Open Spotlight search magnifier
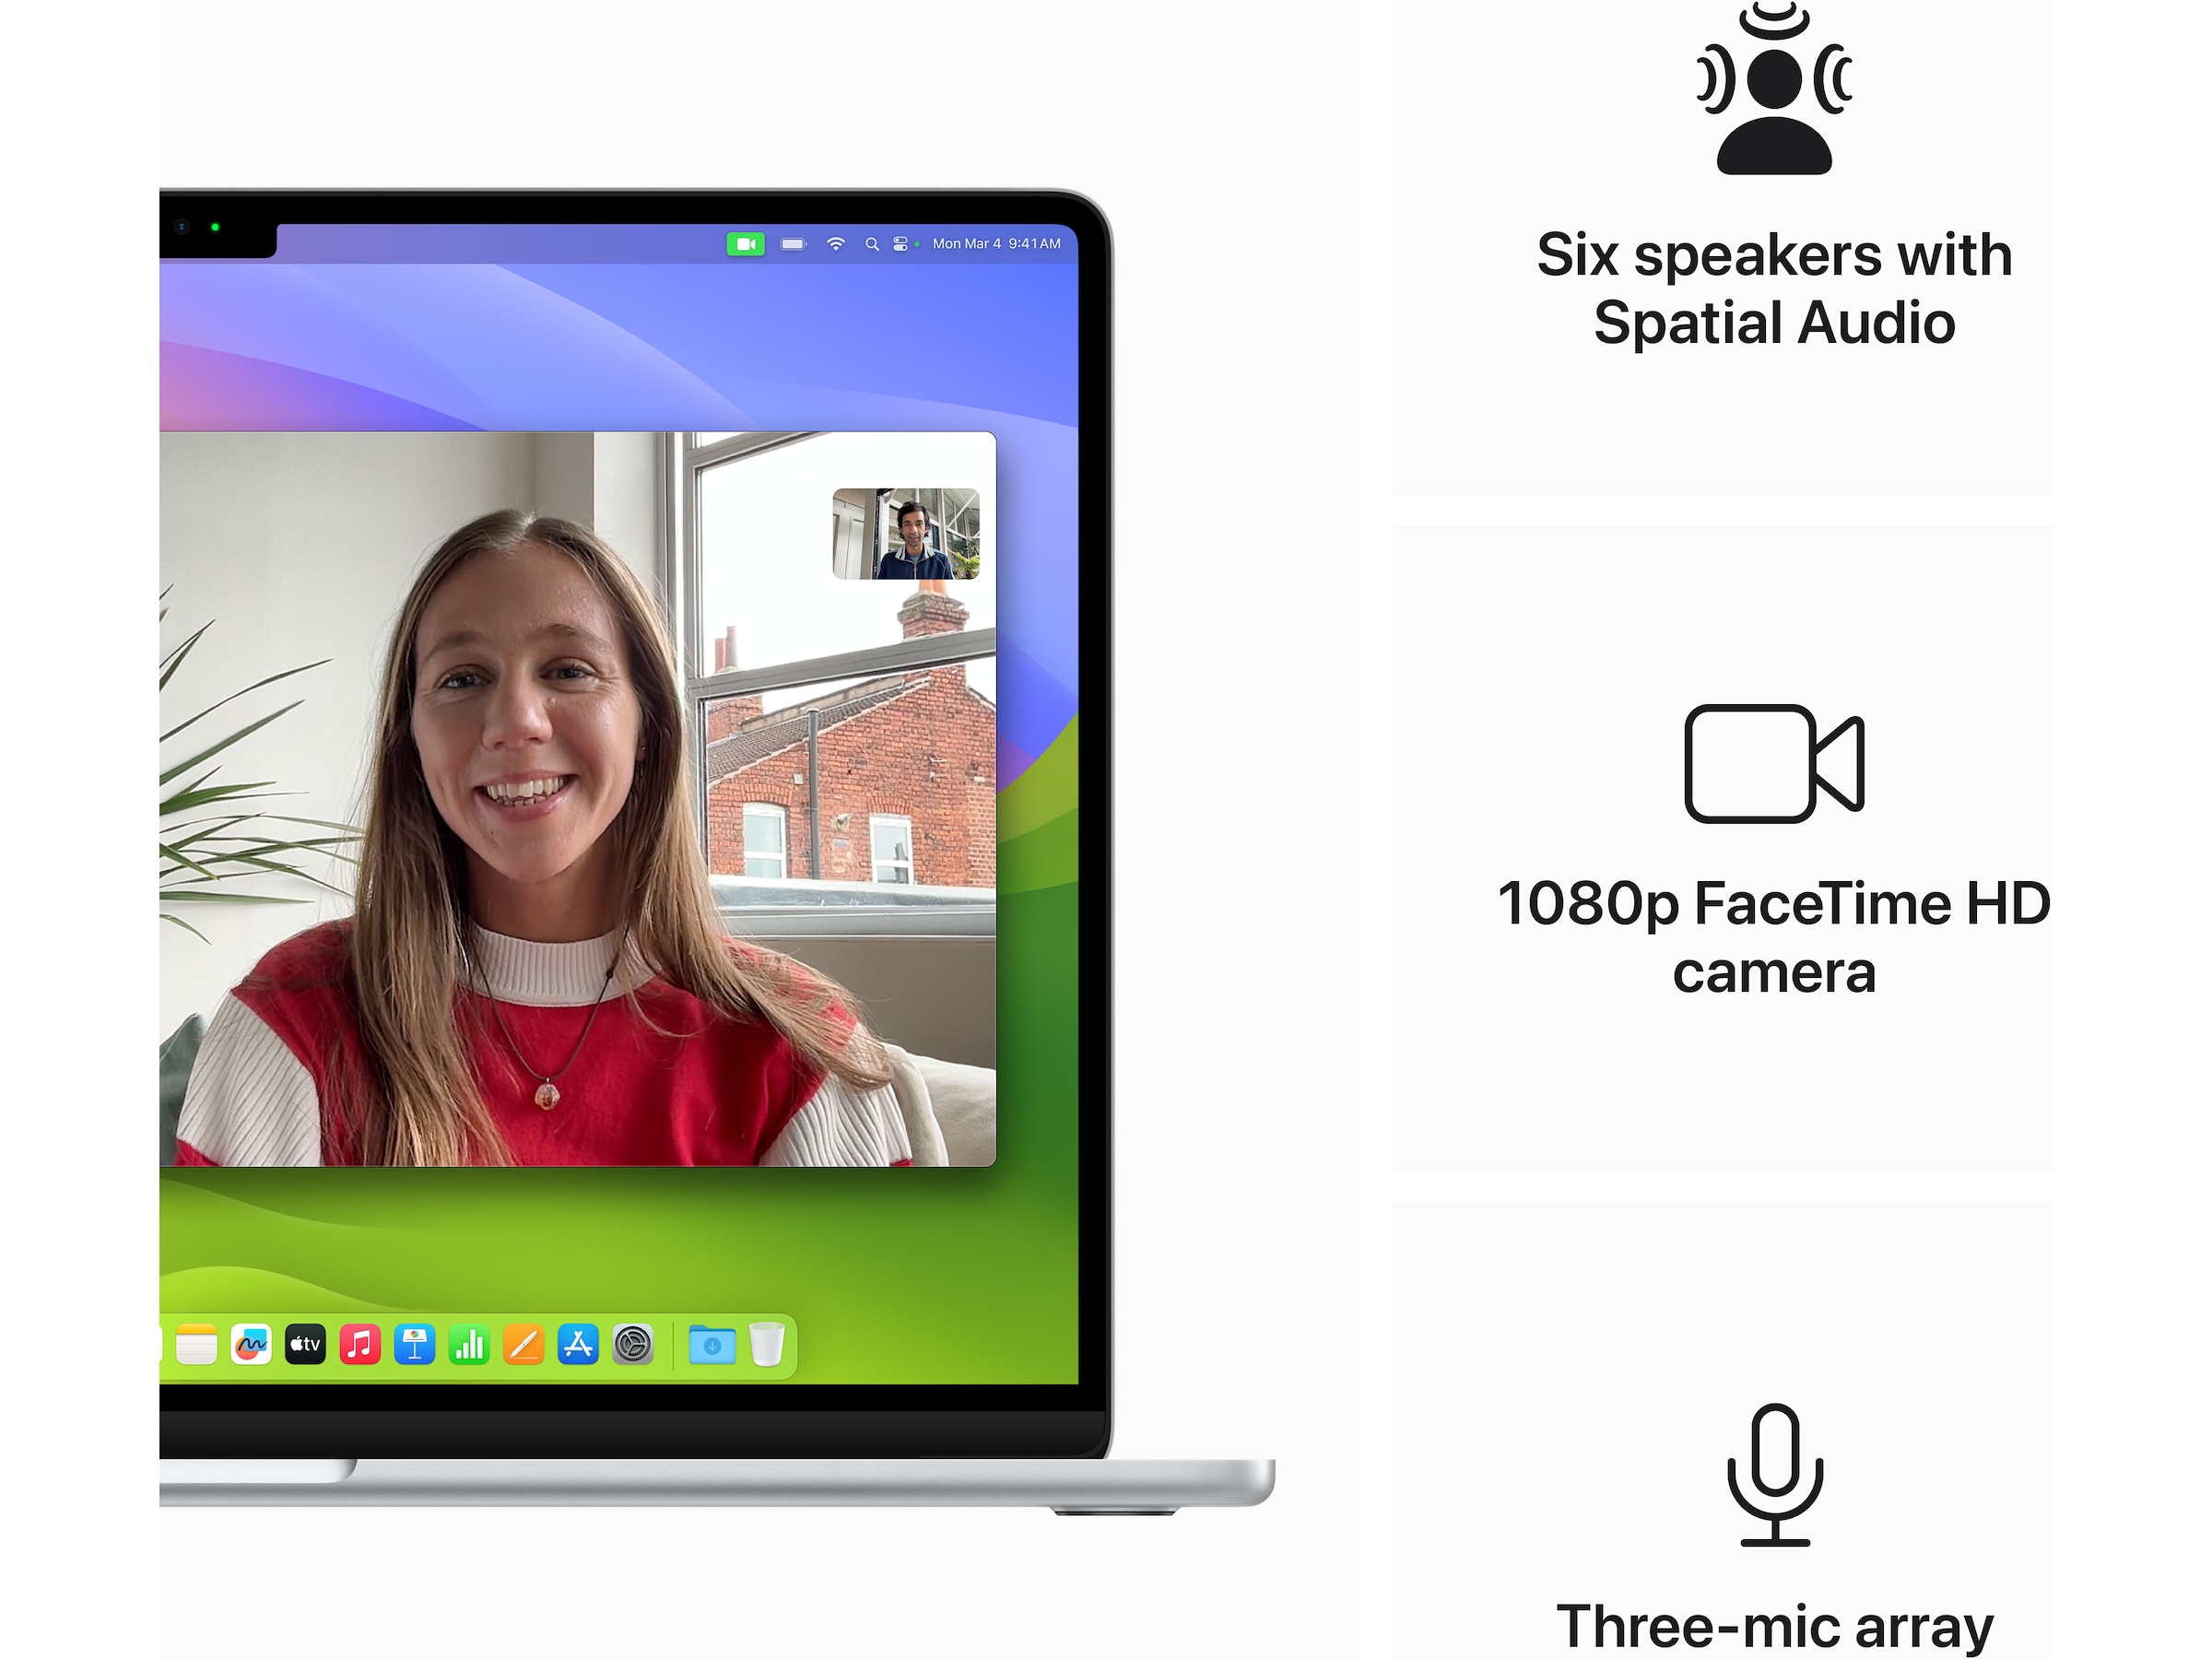Image resolution: width=2212 pixels, height=1659 pixels. [872, 244]
